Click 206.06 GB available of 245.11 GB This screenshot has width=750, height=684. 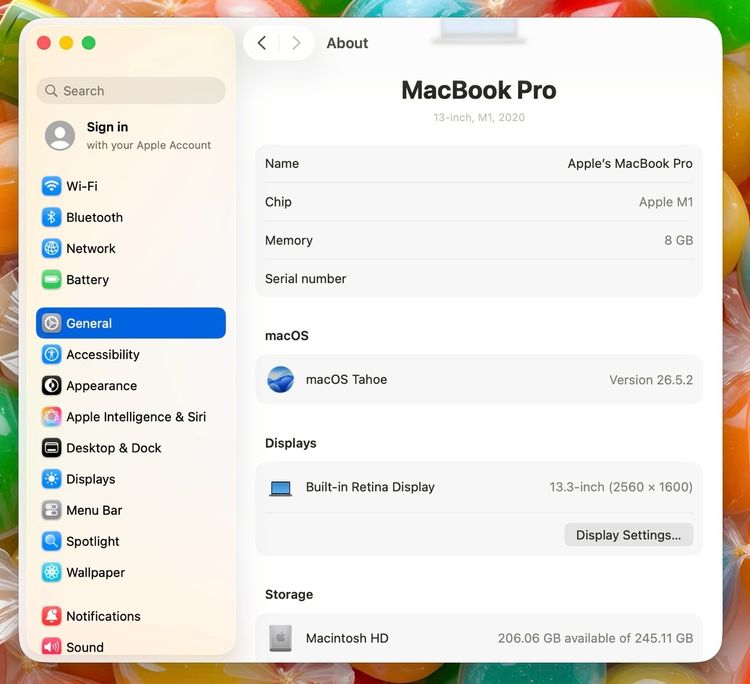pyautogui.click(x=595, y=638)
